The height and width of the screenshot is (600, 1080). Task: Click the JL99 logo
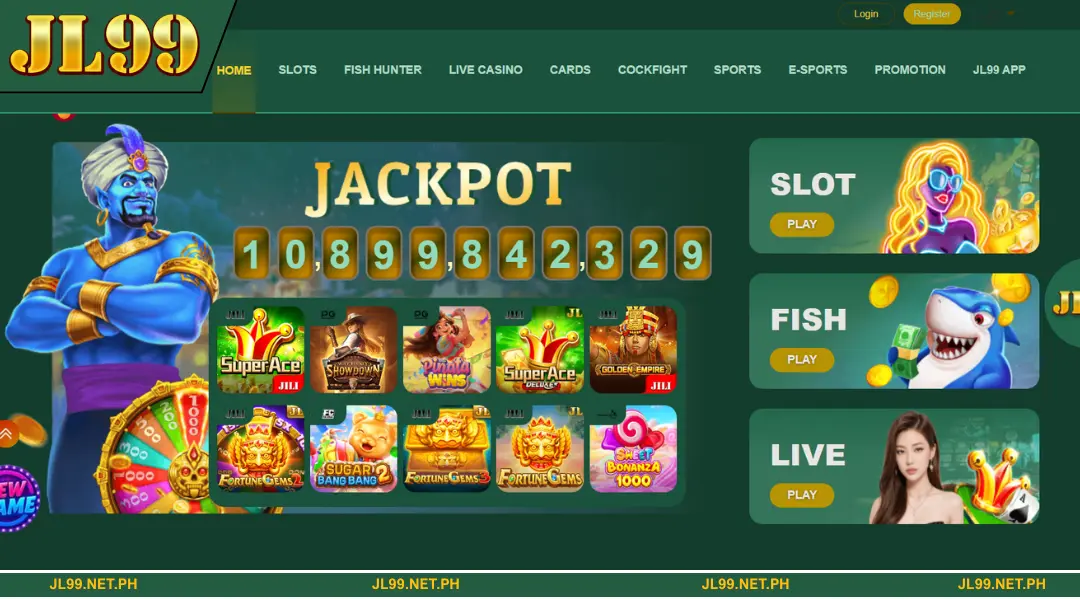(x=104, y=45)
